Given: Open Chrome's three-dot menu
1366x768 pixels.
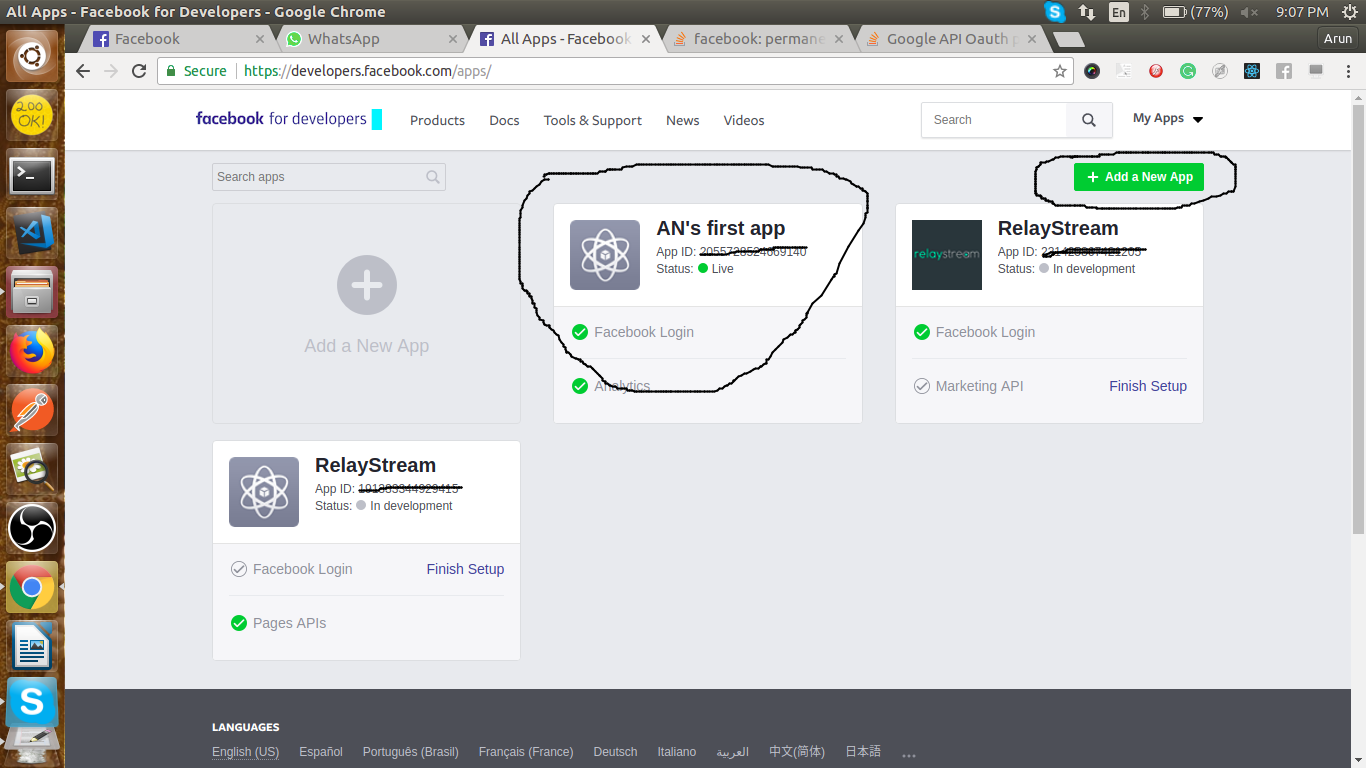Looking at the screenshot, I should [1346, 71].
